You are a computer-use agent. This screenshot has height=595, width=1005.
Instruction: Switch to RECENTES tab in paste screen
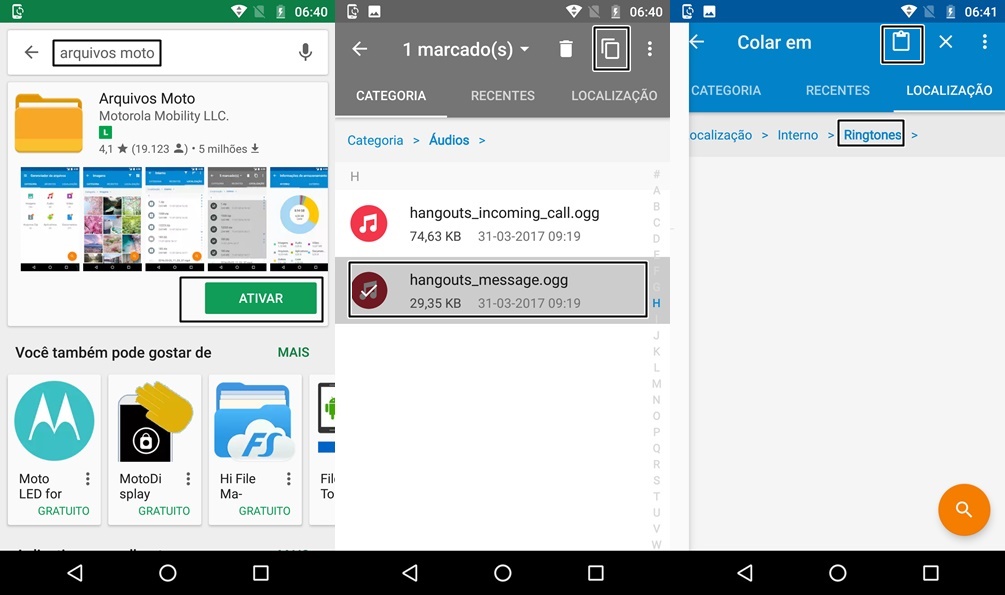[x=838, y=90]
